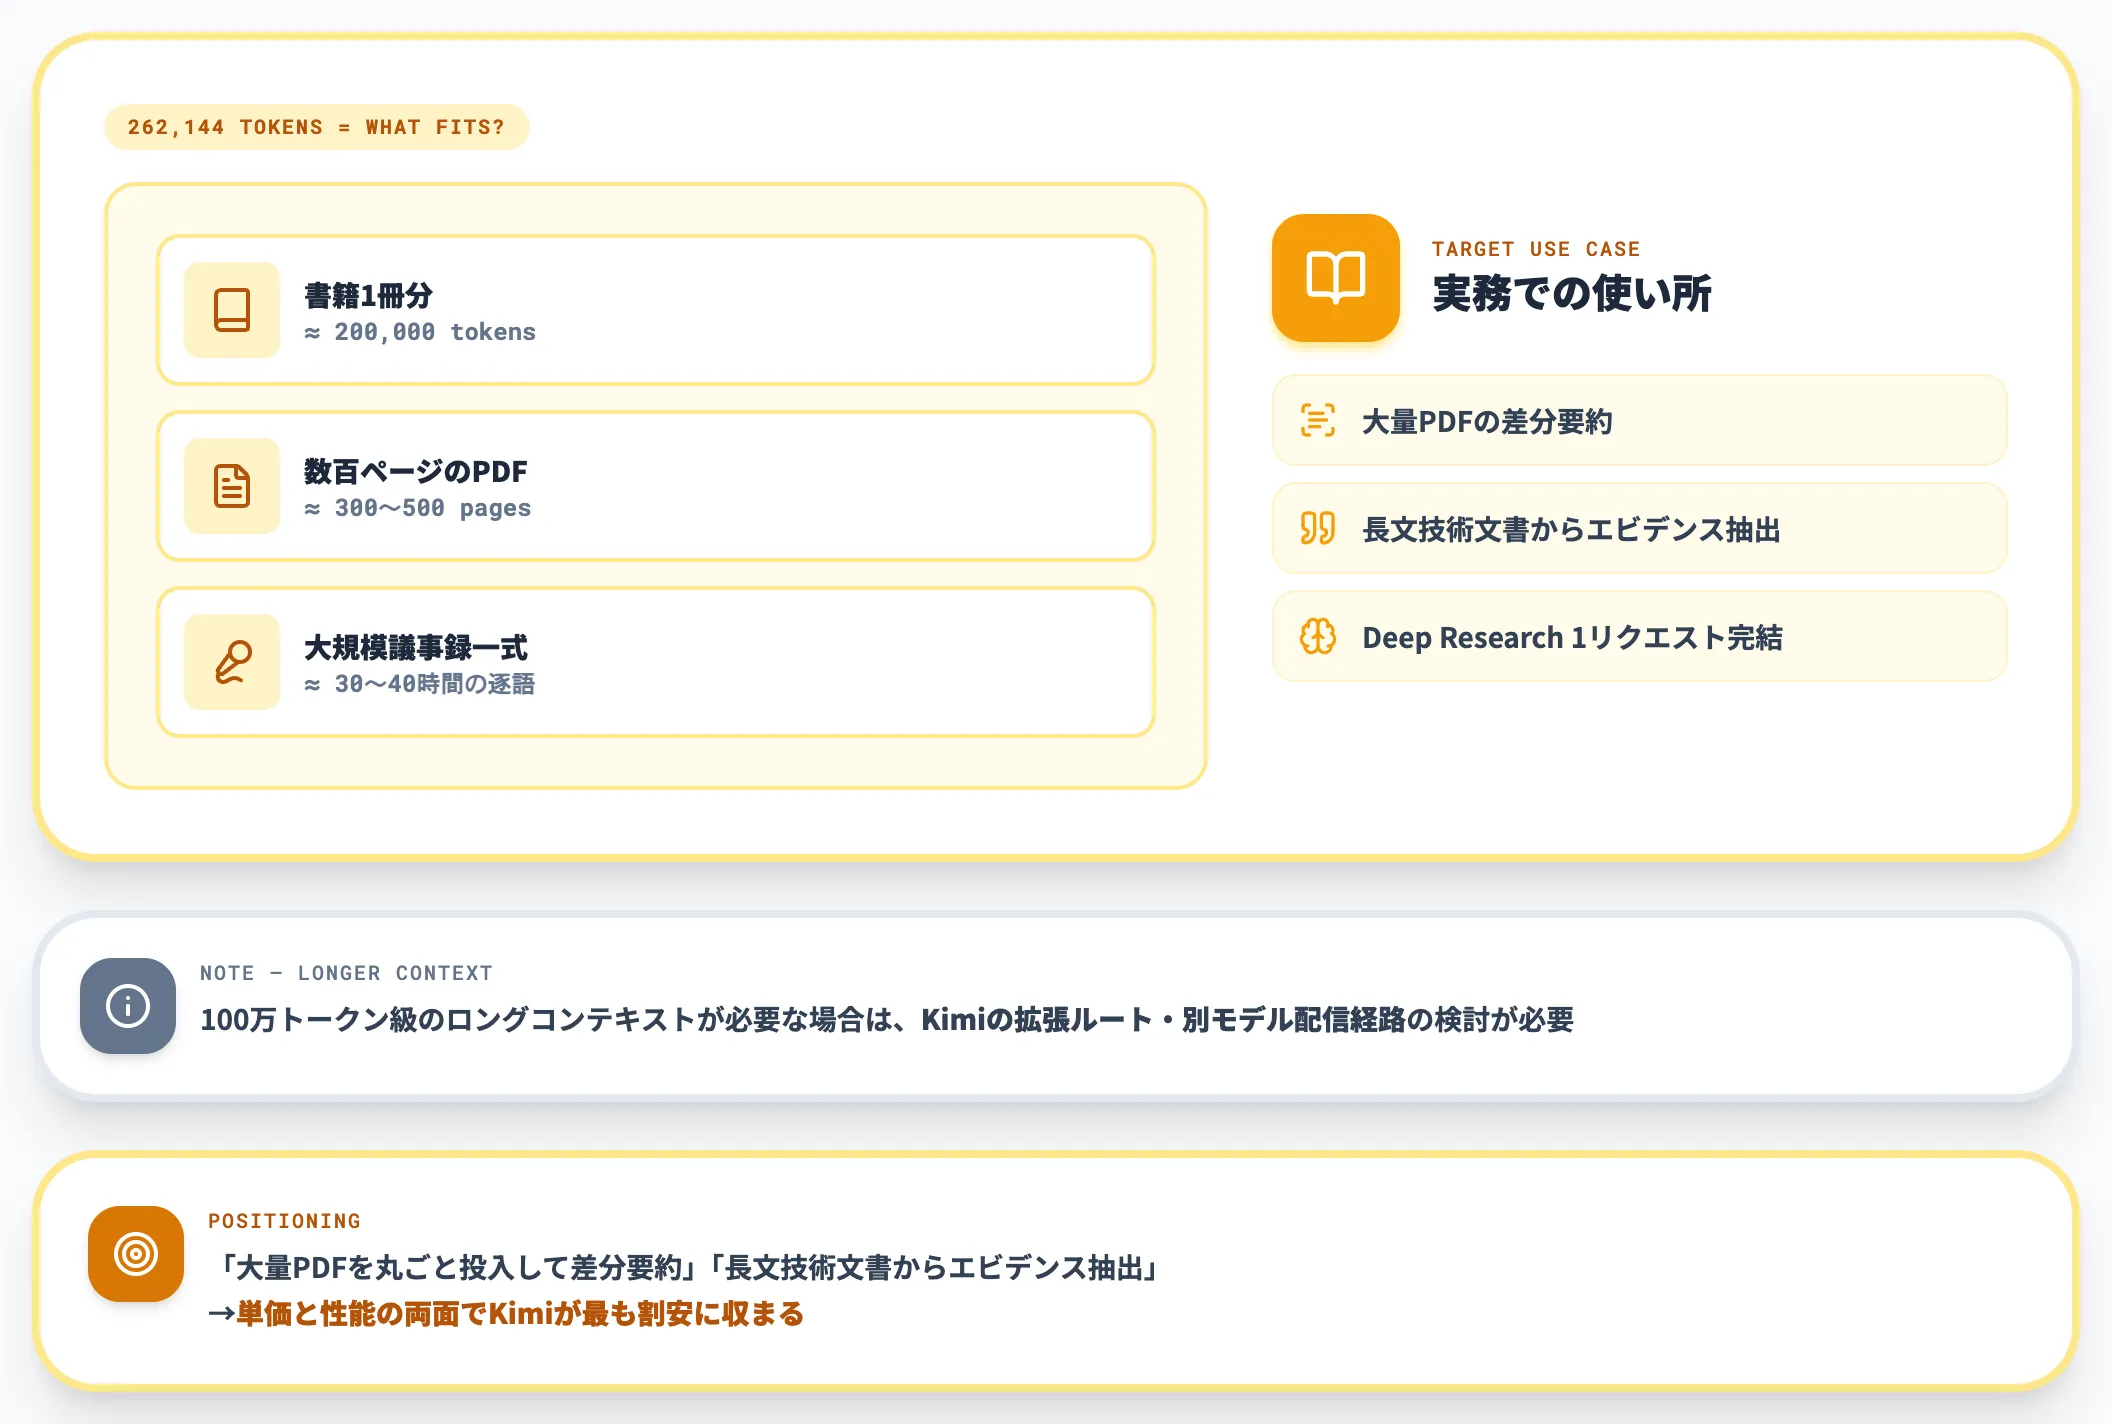Click the brain icon beside Deep Research
This screenshot has width=2112, height=1424.
click(1318, 636)
